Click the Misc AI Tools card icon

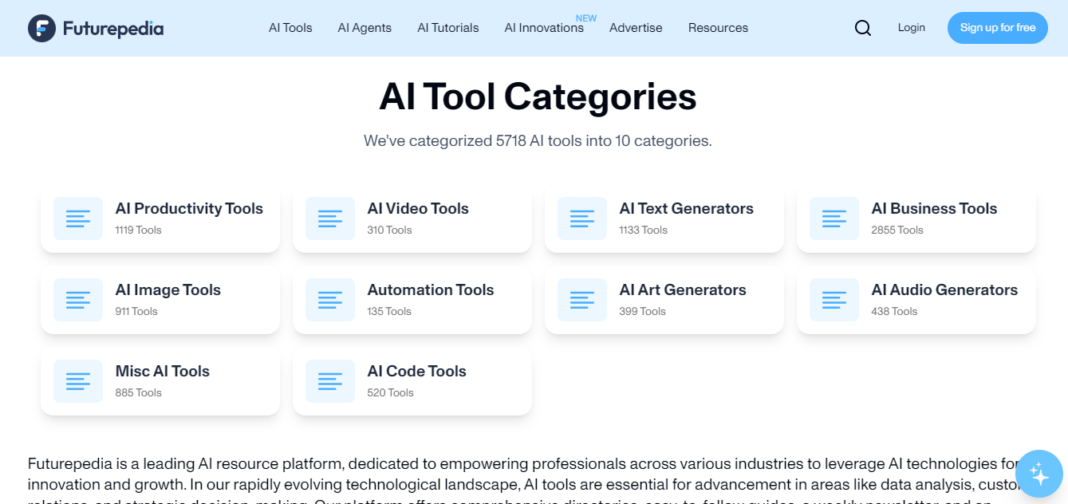[78, 380]
